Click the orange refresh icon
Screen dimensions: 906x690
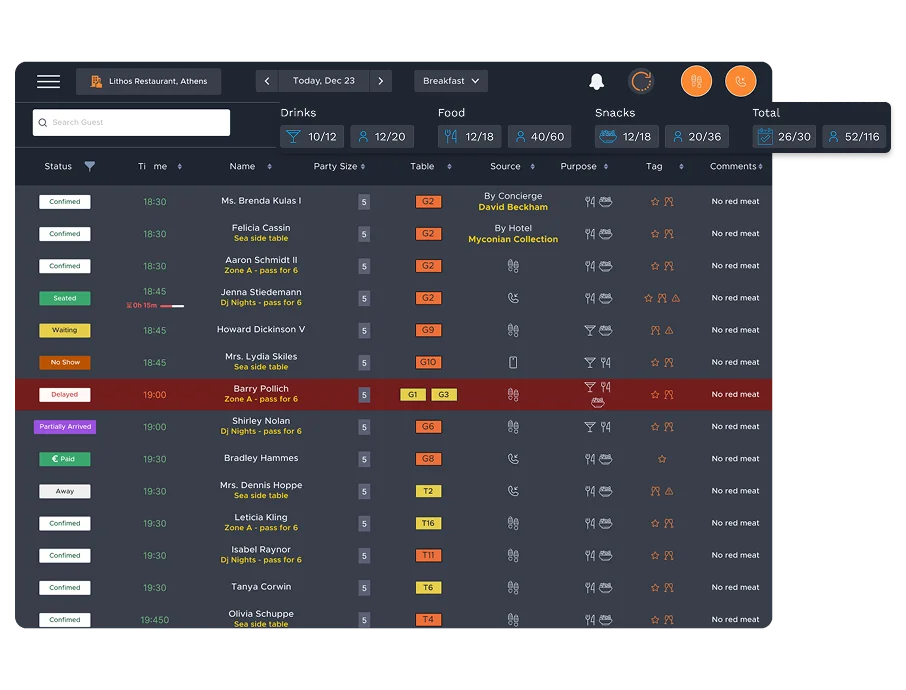pos(641,81)
